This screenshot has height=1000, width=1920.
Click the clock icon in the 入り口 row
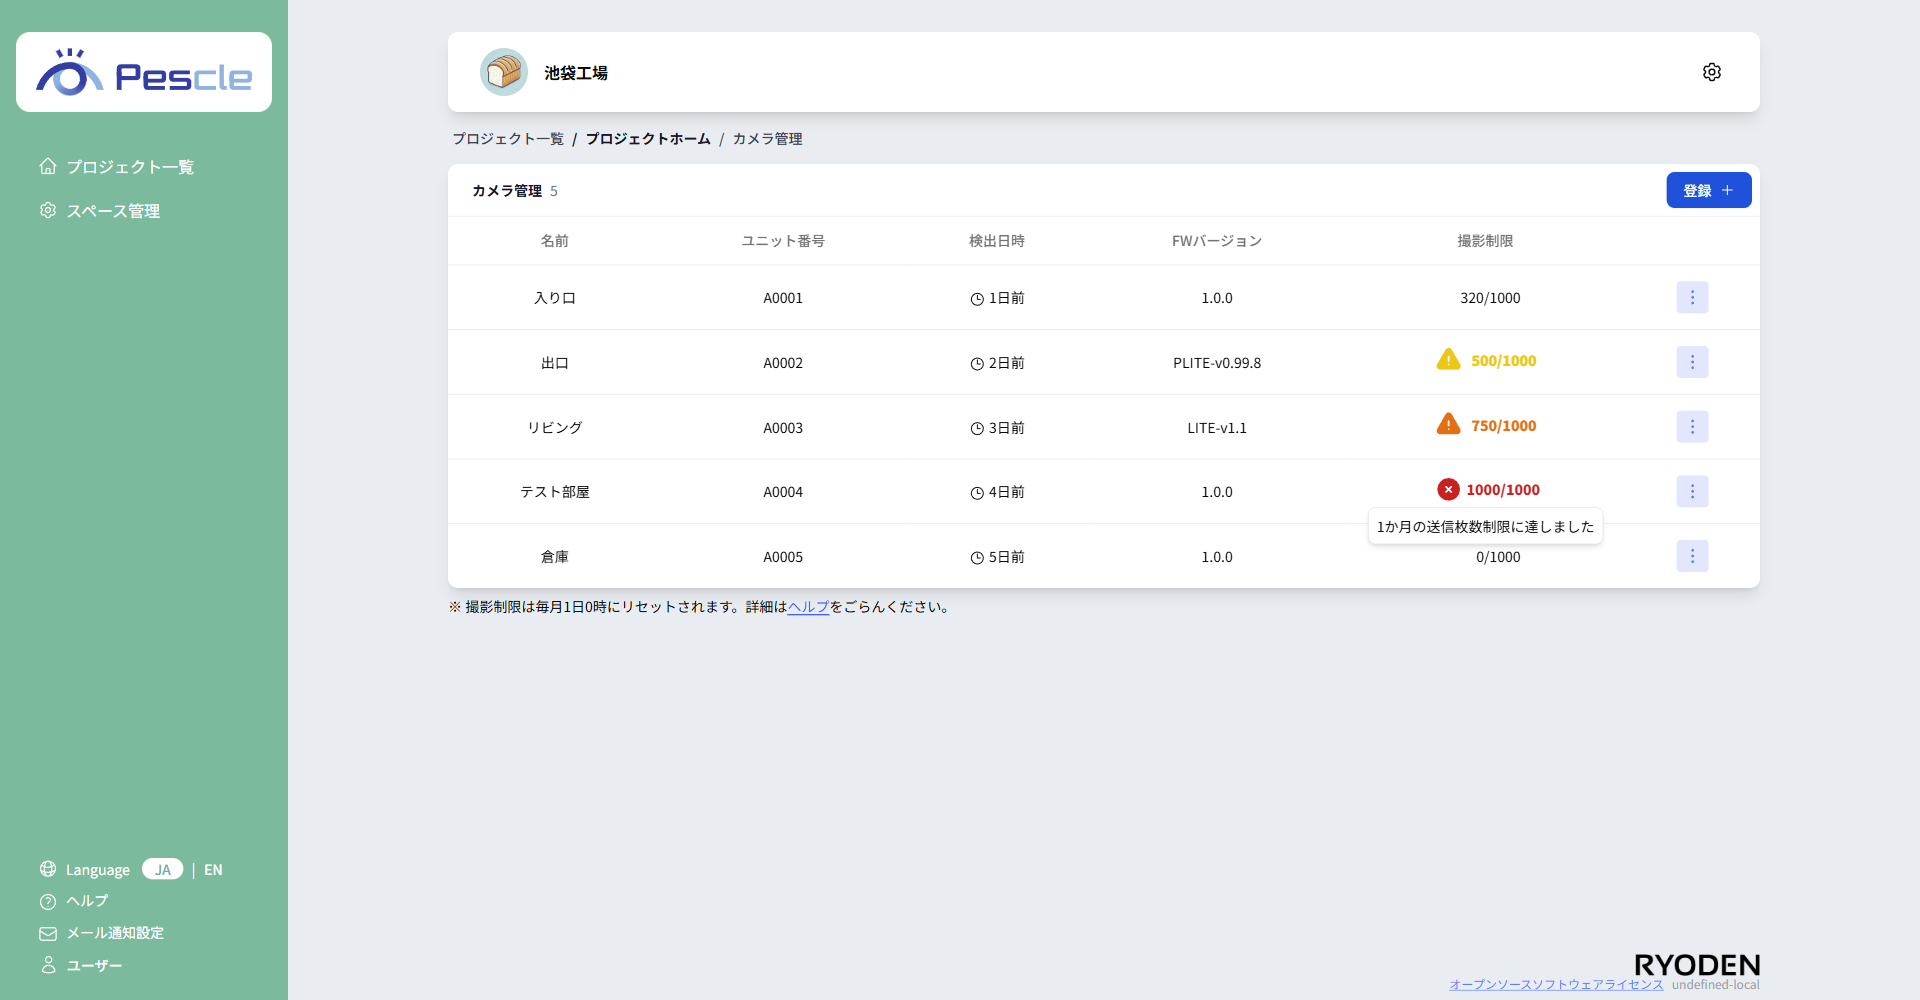click(977, 299)
